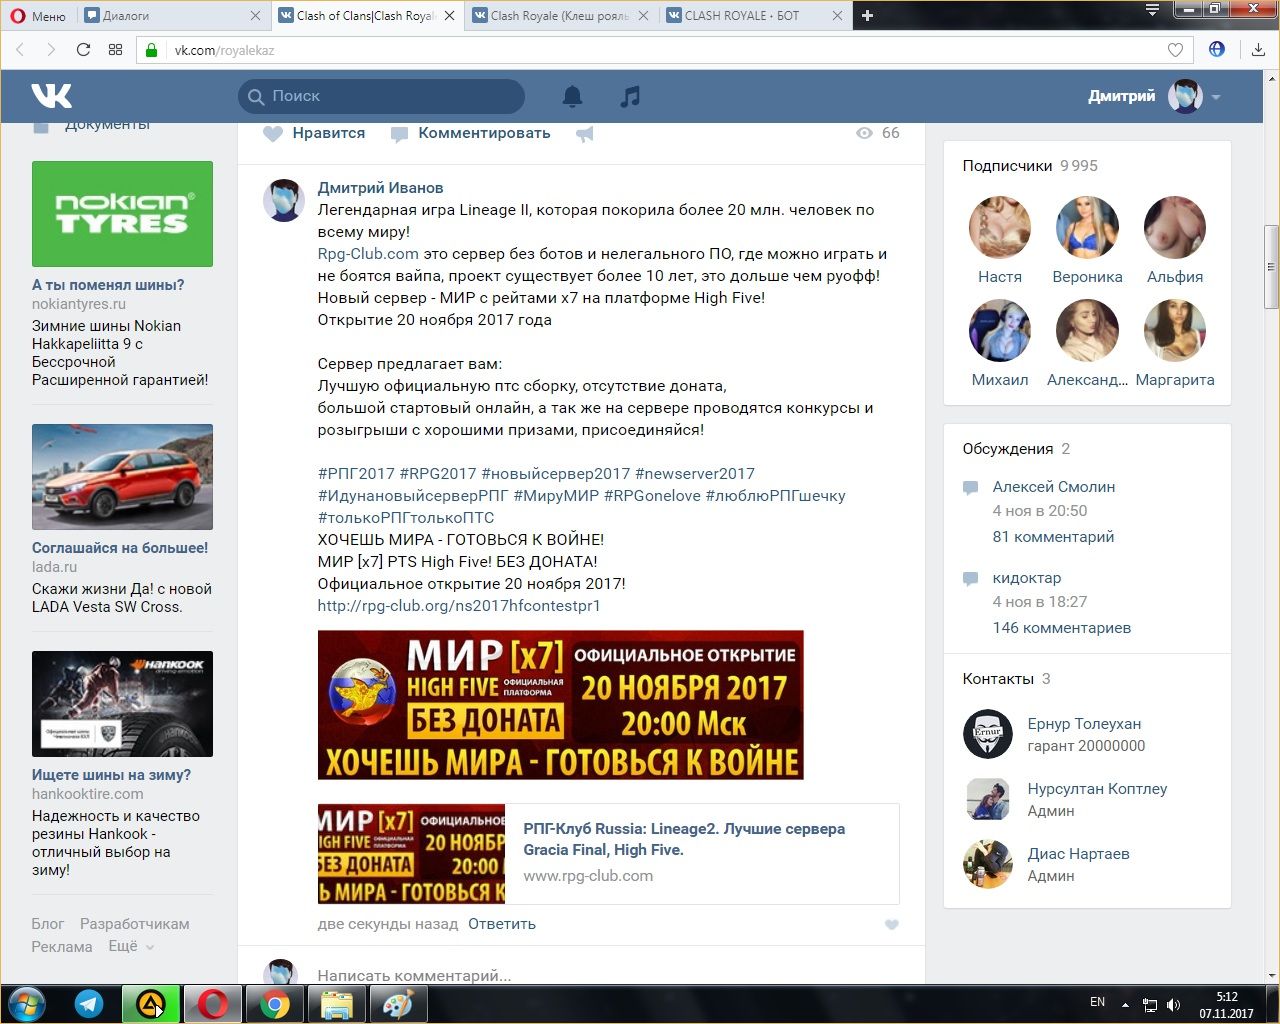Close the CLASH ROYALE - БОТ tab
This screenshot has width=1280, height=1024.
(838, 15)
